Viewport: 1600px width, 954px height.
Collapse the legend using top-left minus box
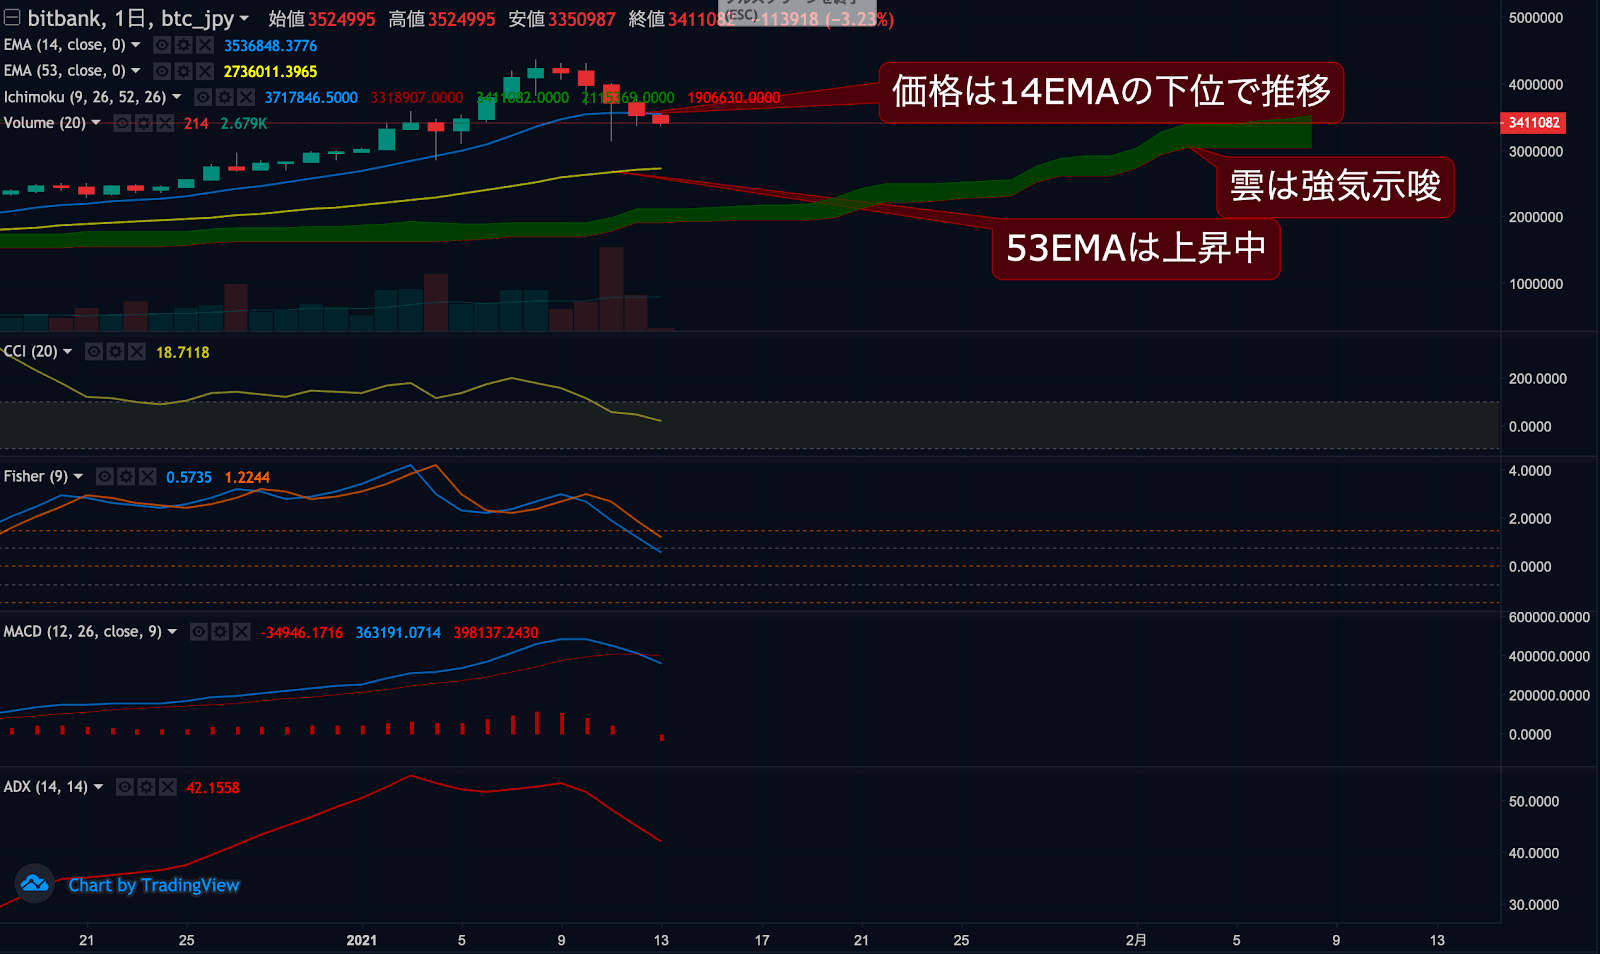[12, 18]
